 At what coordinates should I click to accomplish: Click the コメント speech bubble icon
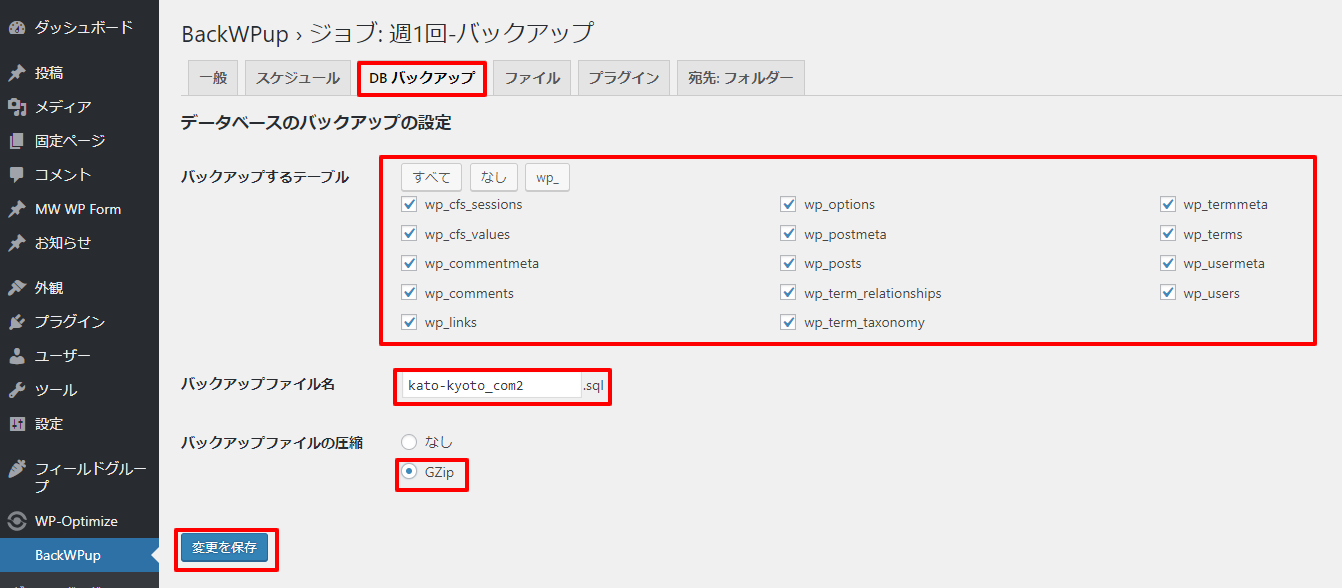[x=16, y=175]
